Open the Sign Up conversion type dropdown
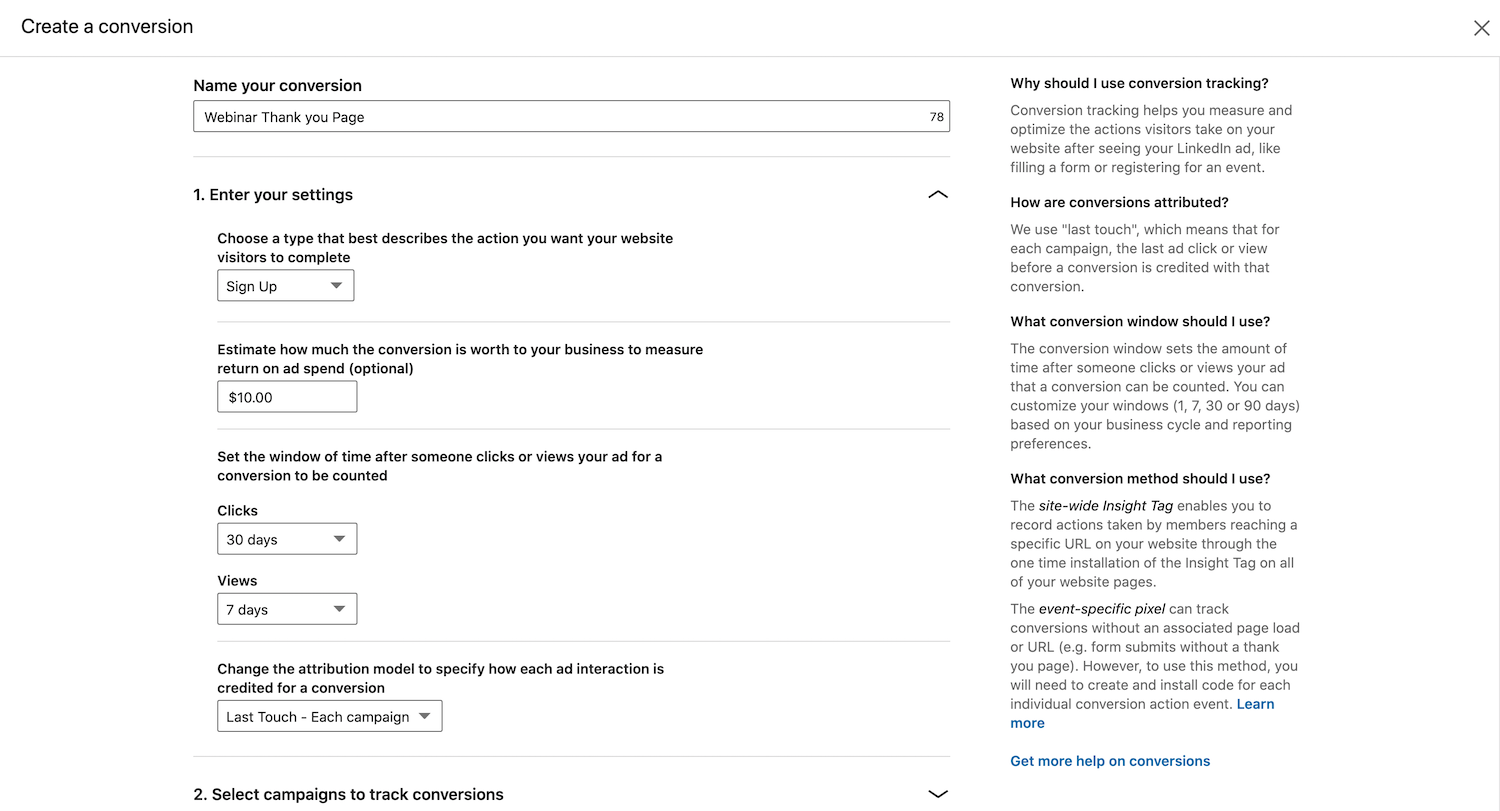The height and width of the screenshot is (811, 1500). coord(285,286)
